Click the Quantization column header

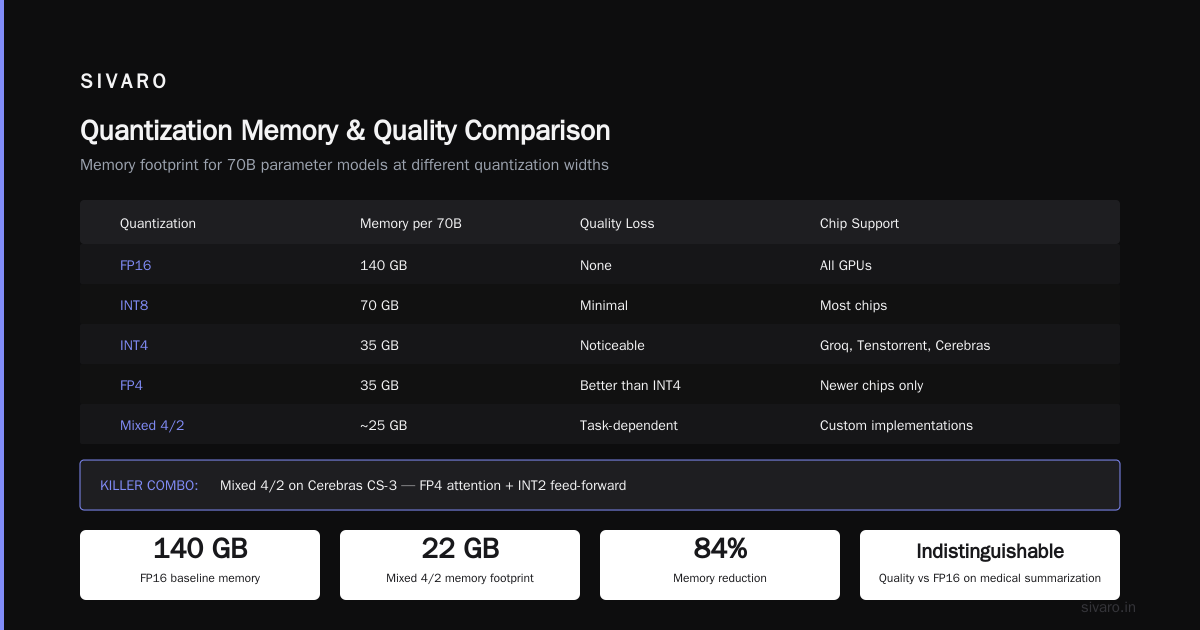point(158,223)
